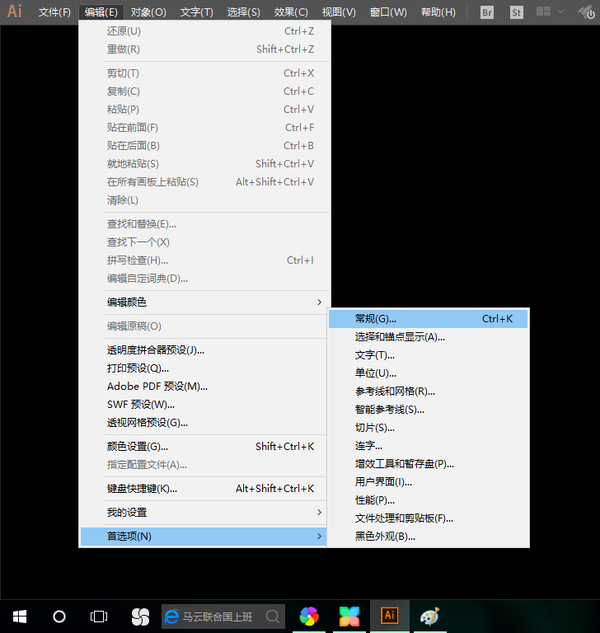Click the disabled 清除(L) entry
Viewport: 600px width, 633px height.
point(203,200)
